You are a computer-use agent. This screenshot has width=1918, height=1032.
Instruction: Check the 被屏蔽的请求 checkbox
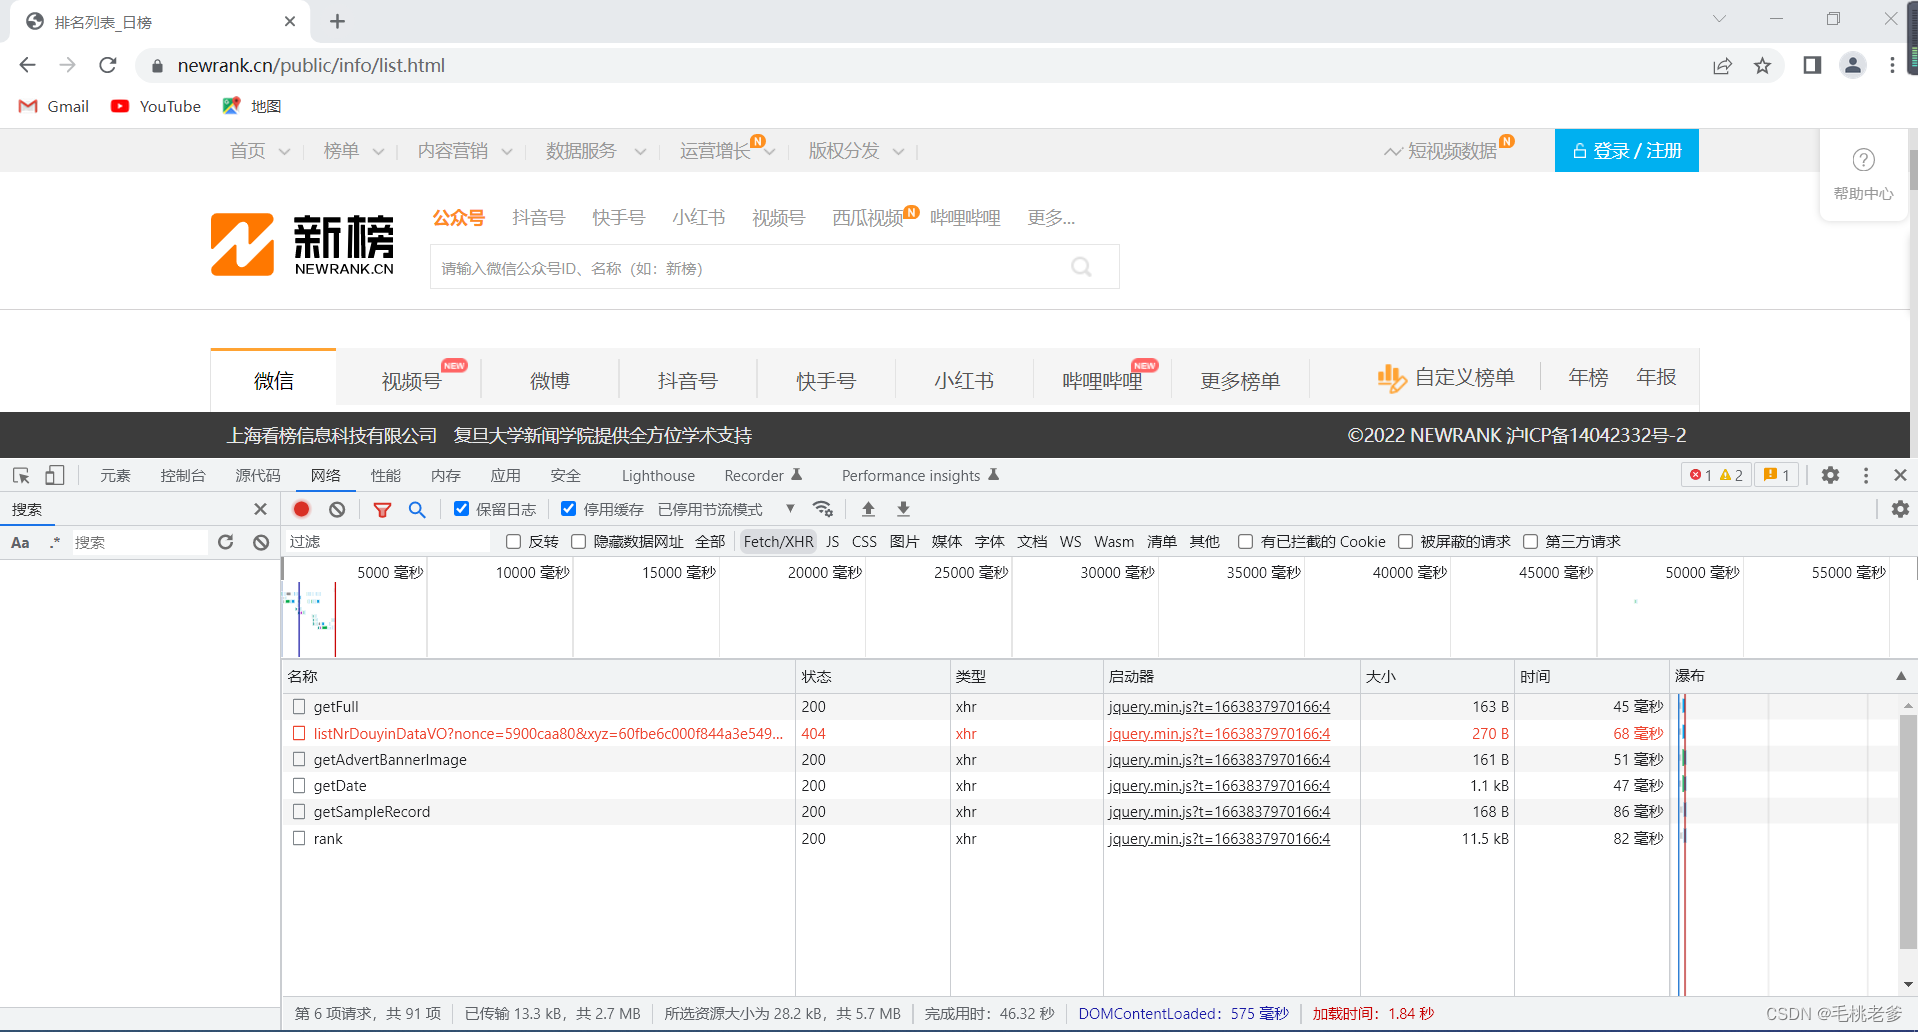1405,541
